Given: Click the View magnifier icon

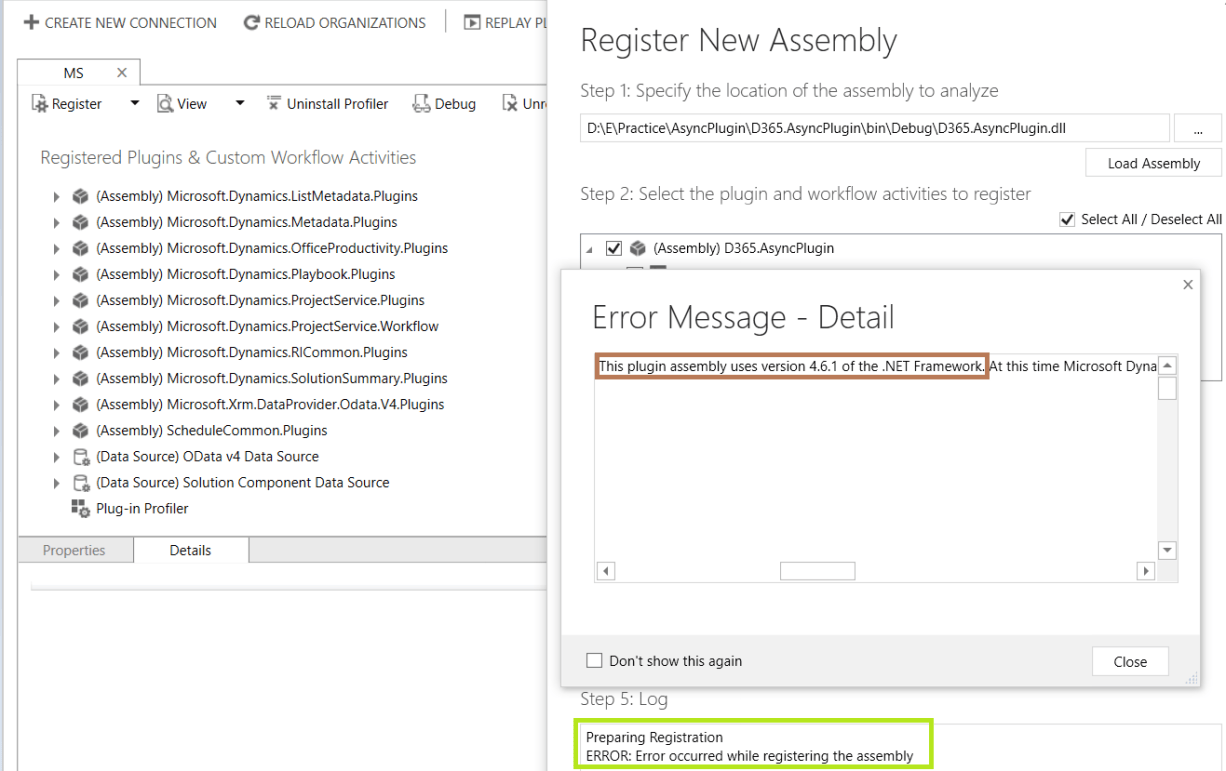Looking at the screenshot, I should click(165, 104).
